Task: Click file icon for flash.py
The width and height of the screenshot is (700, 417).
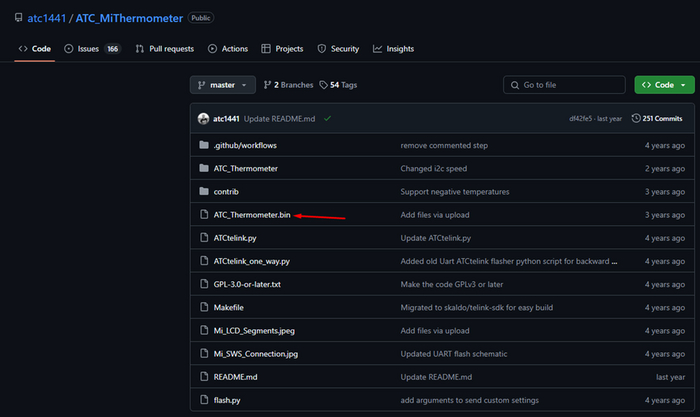Action: tap(204, 400)
